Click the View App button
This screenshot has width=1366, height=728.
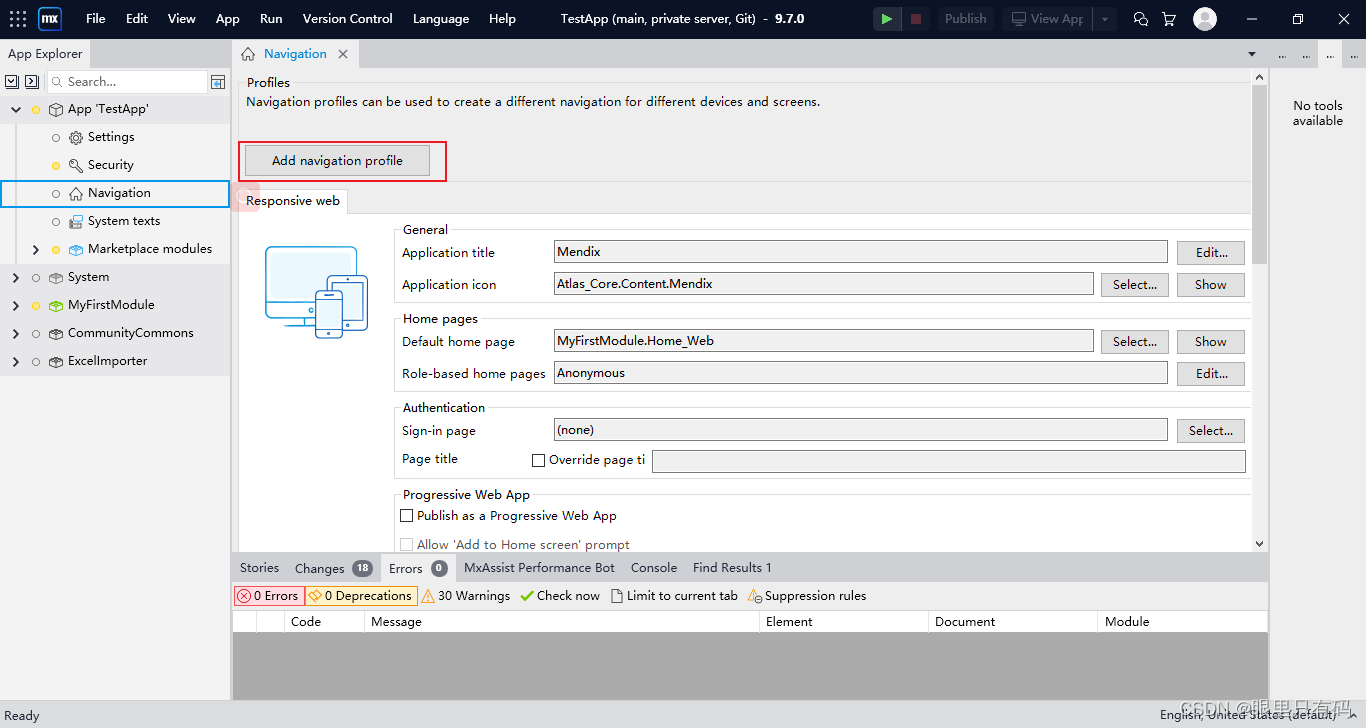point(1047,19)
